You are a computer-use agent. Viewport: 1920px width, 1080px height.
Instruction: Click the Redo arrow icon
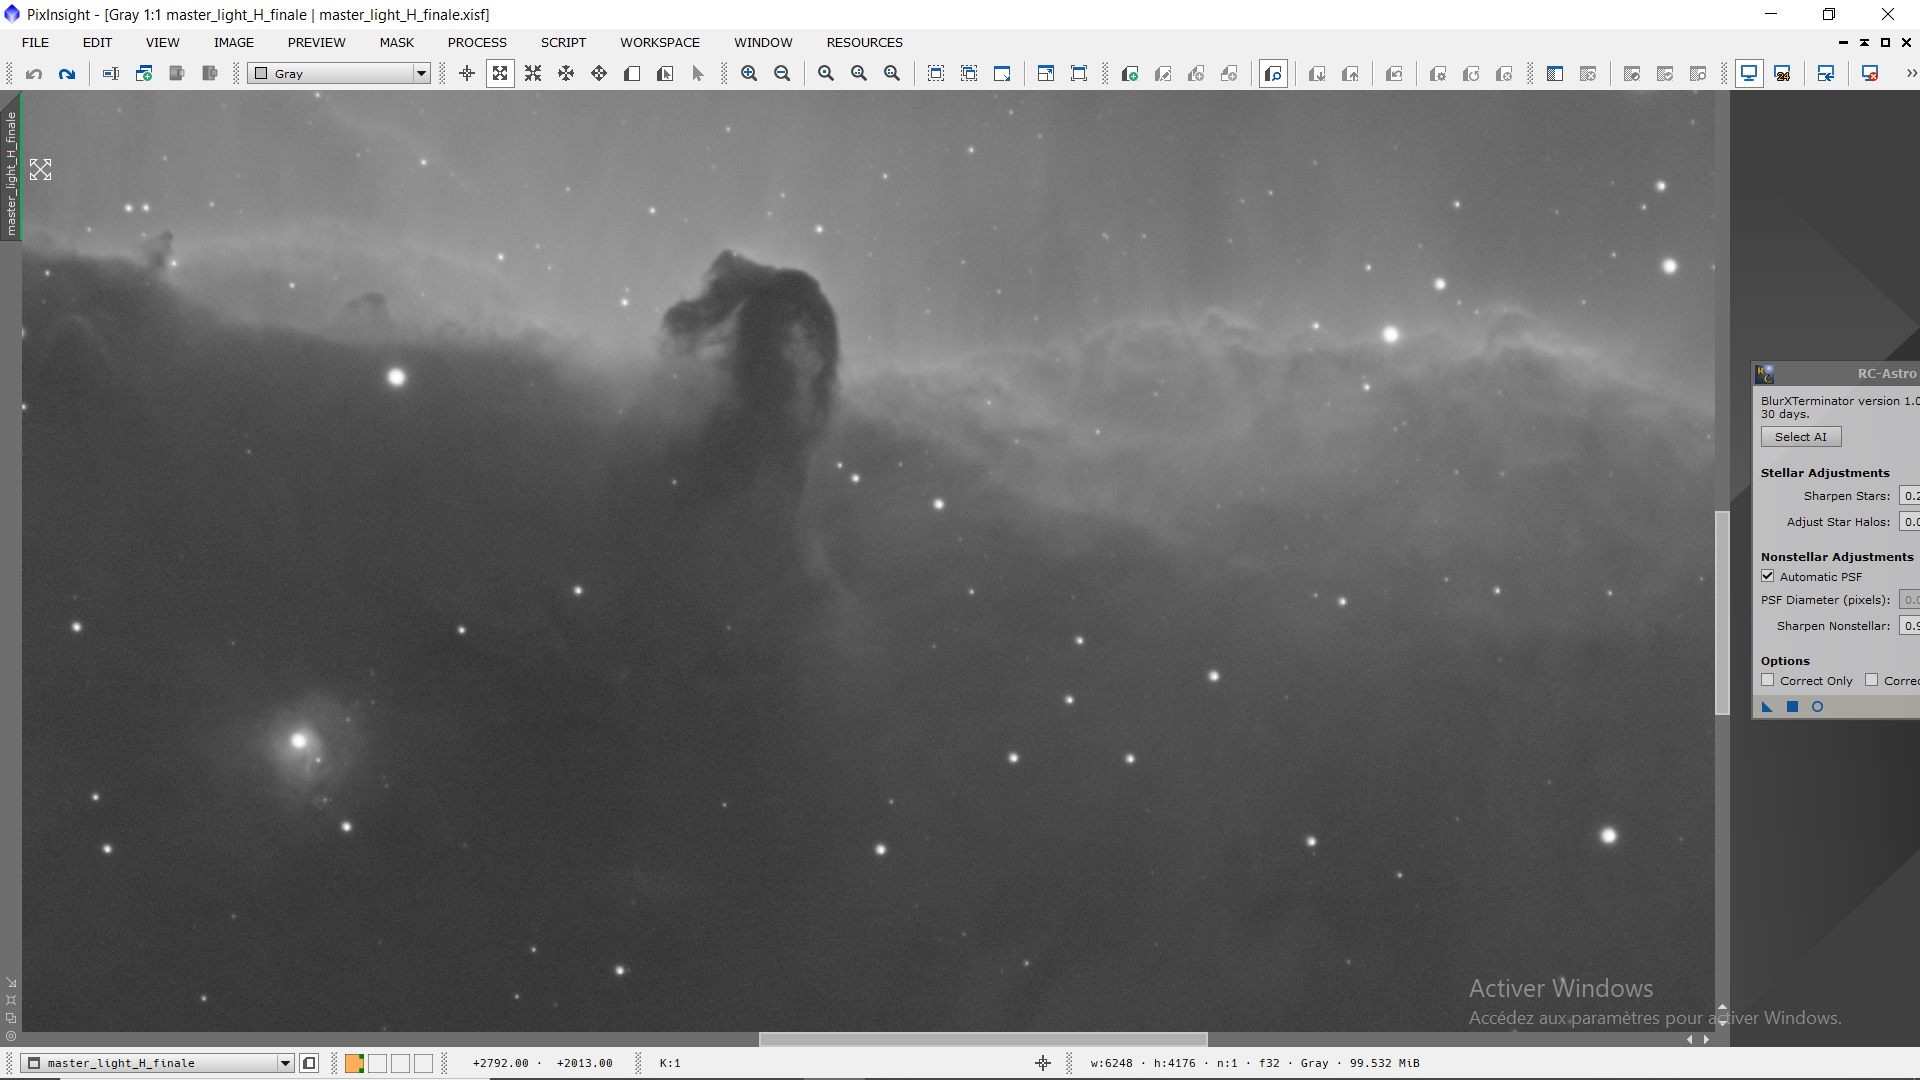pyautogui.click(x=67, y=73)
